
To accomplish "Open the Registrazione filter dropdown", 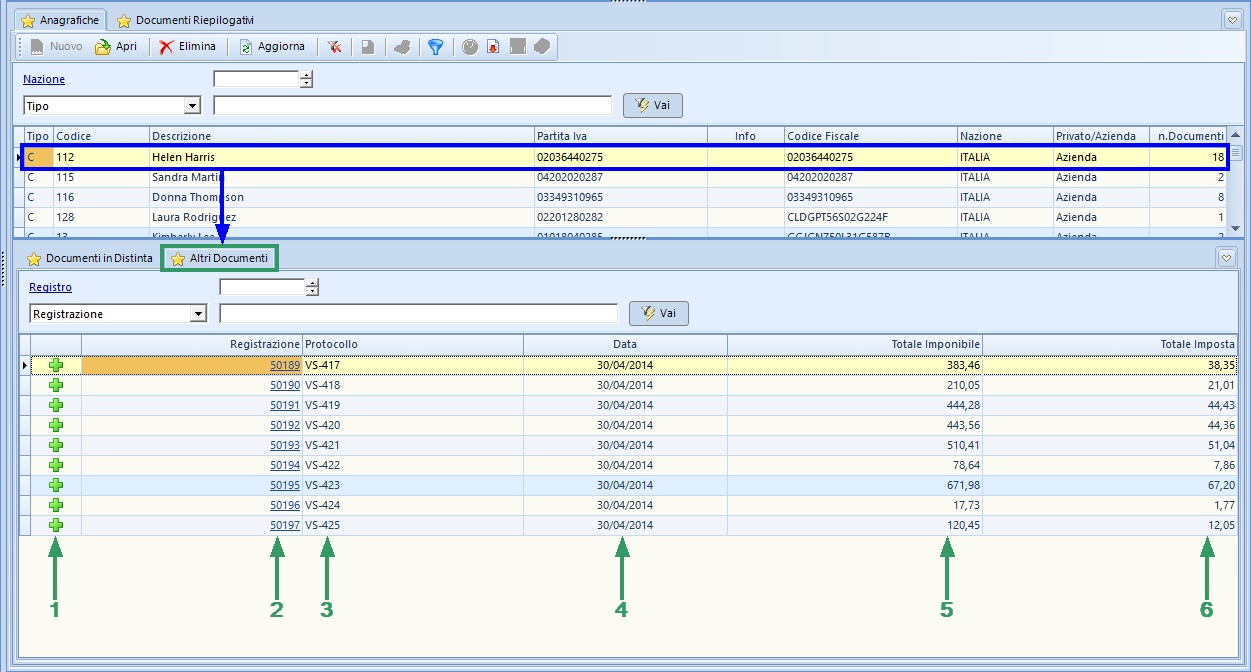I will [197, 314].
